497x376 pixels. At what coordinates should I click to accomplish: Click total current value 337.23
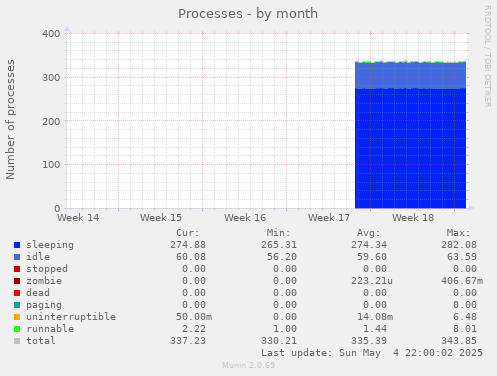[x=188, y=341]
